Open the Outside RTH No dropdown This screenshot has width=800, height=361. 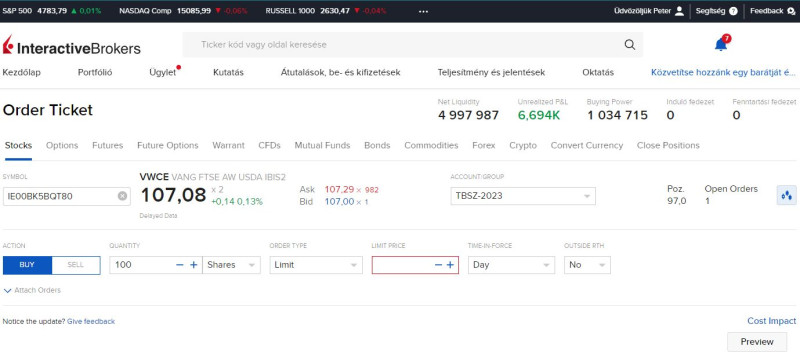587,265
